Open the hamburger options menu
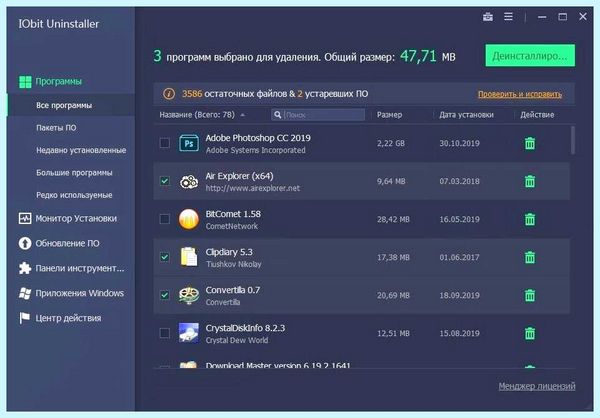This screenshot has width=600, height=418. (x=508, y=16)
